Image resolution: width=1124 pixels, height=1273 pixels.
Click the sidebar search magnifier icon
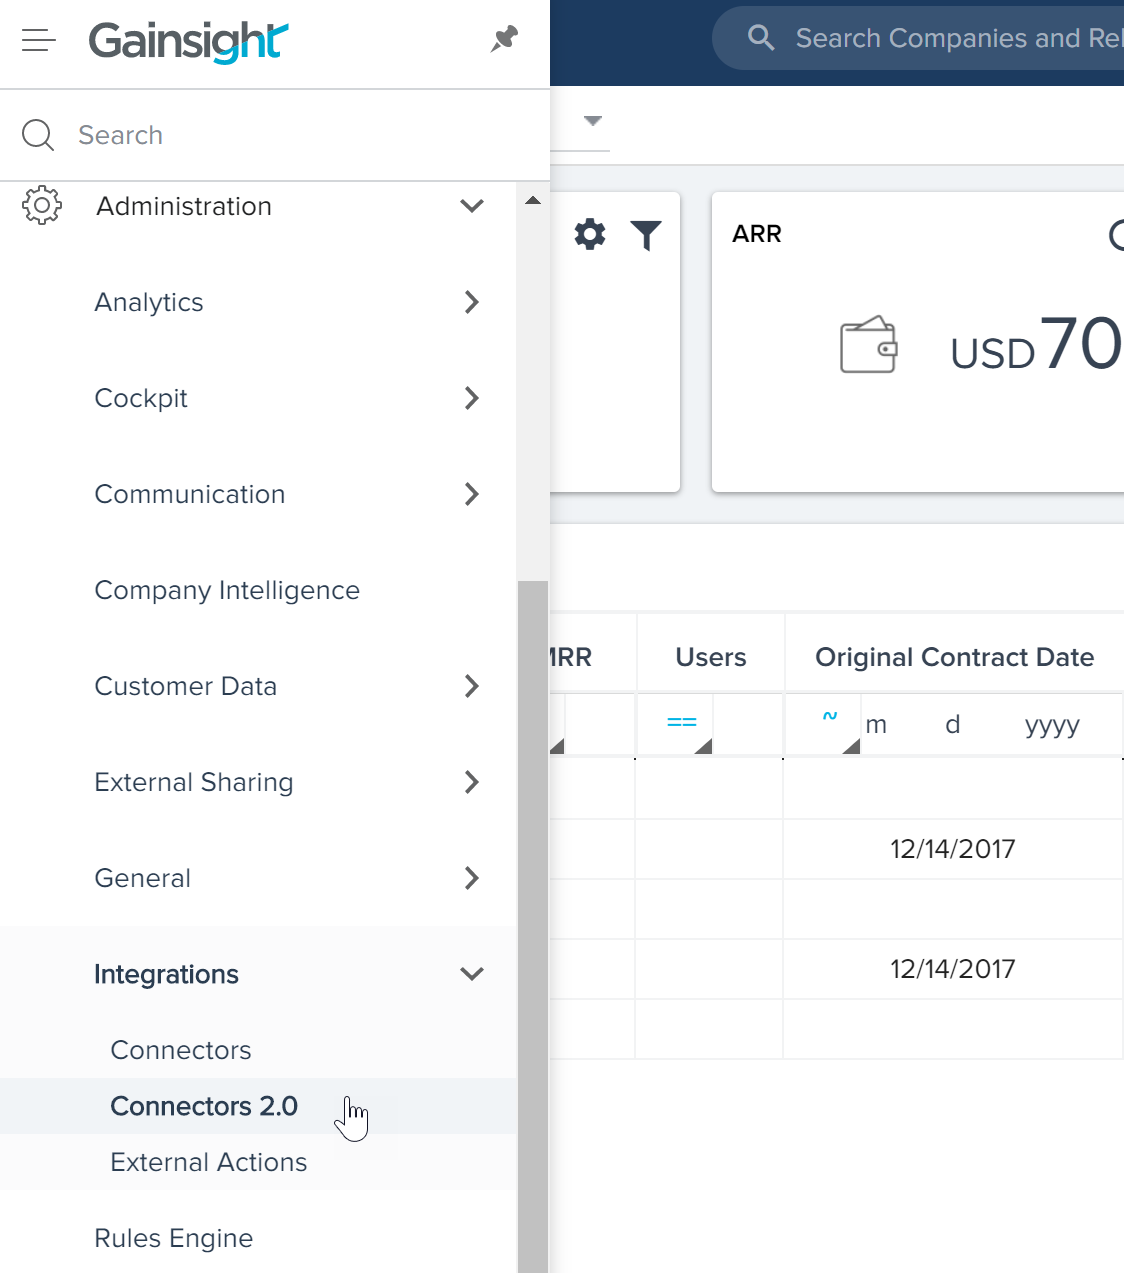point(38,135)
